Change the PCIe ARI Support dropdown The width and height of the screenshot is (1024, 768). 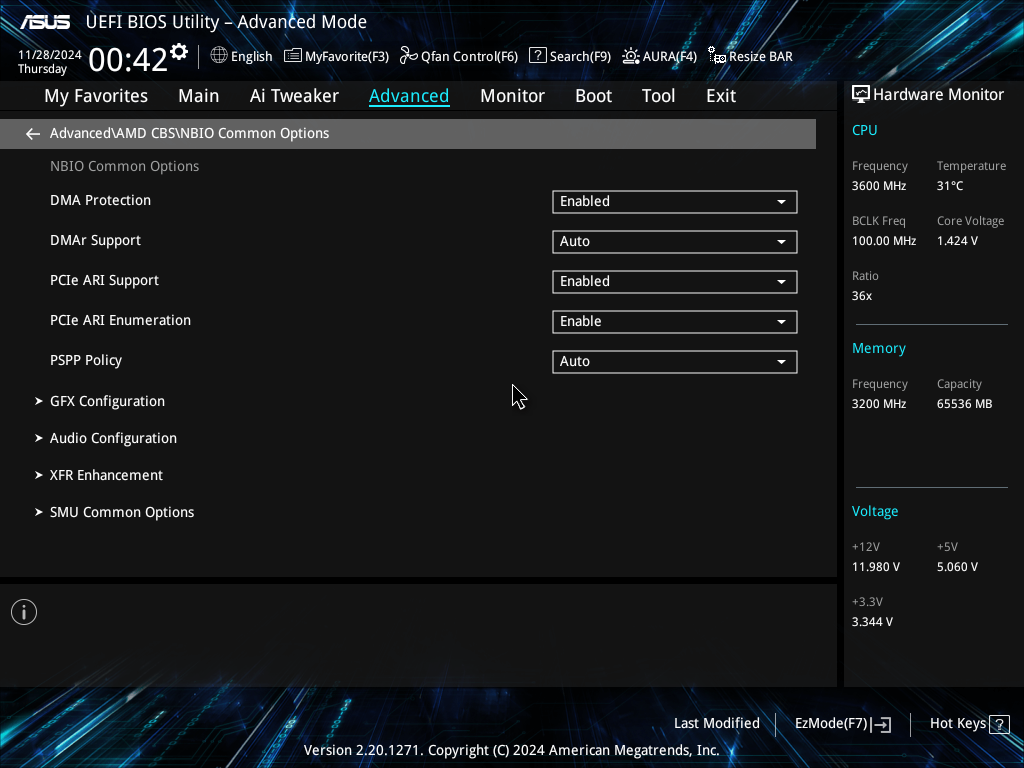pos(674,282)
